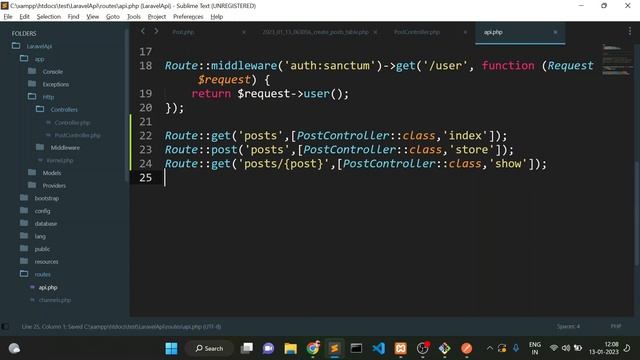Open the Edit menu

pos(24,17)
